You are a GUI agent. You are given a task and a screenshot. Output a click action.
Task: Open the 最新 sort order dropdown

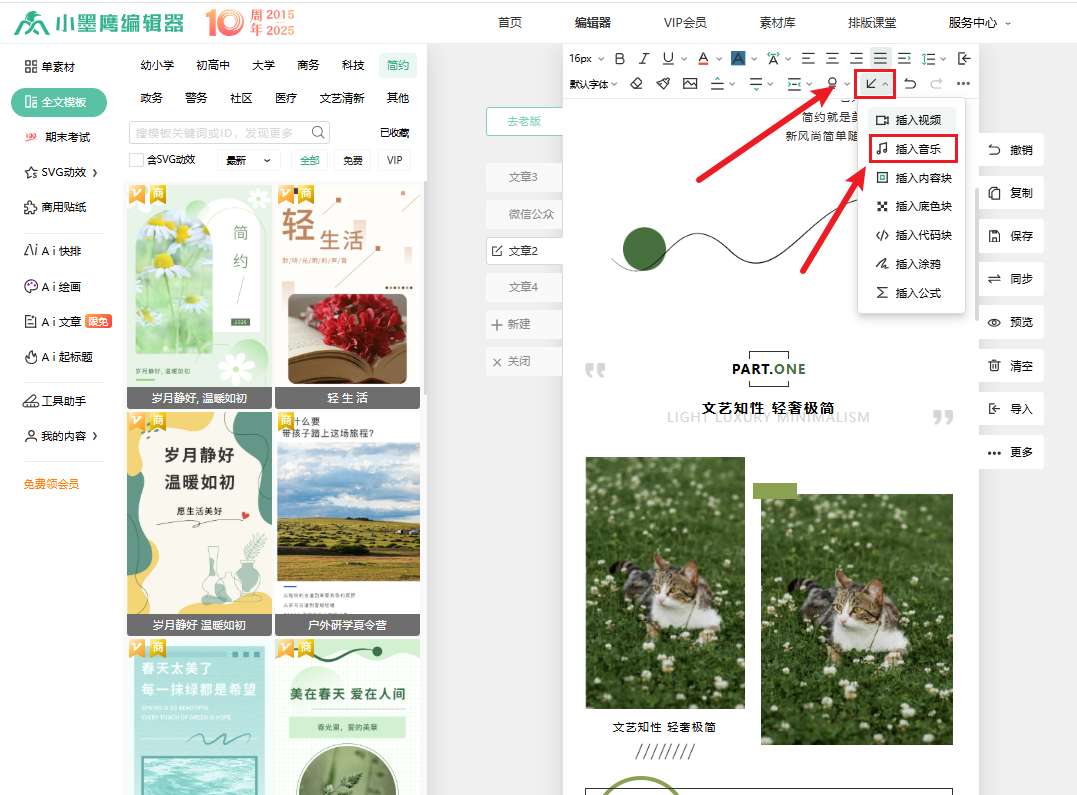pyautogui.click(x=248, y=160)
